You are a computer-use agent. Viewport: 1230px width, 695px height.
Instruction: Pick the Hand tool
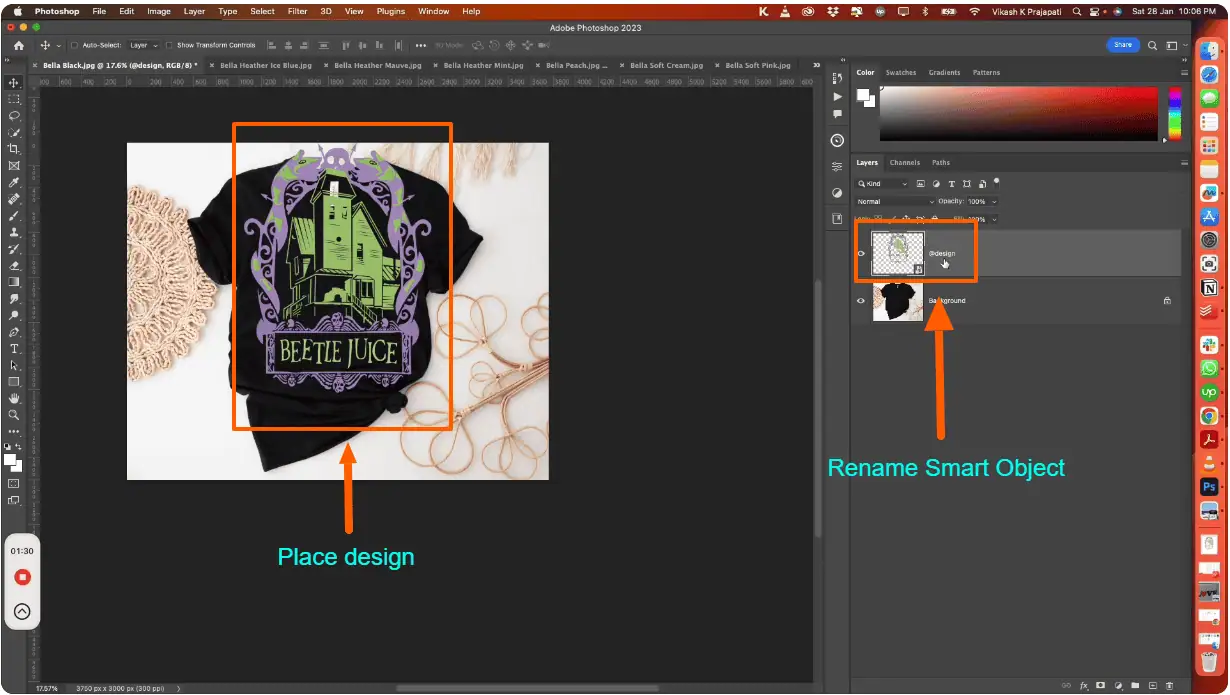point(14,398)
